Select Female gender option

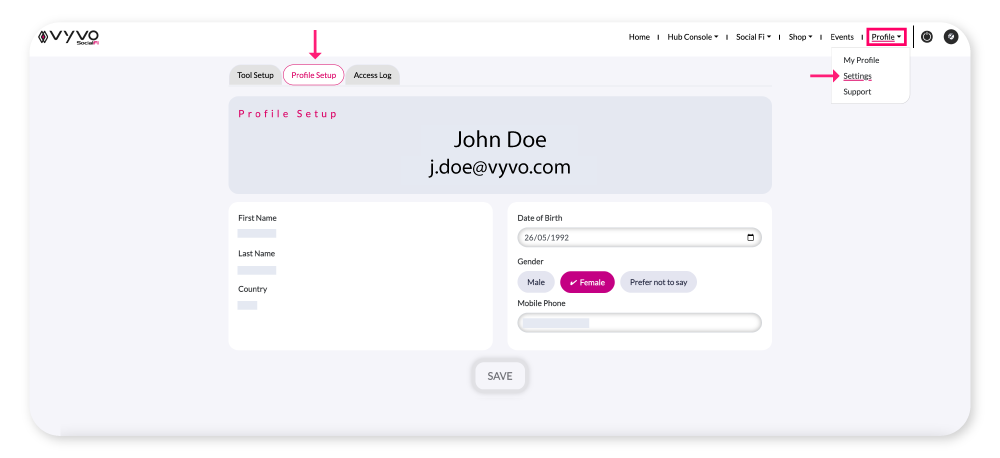(587, 282)
